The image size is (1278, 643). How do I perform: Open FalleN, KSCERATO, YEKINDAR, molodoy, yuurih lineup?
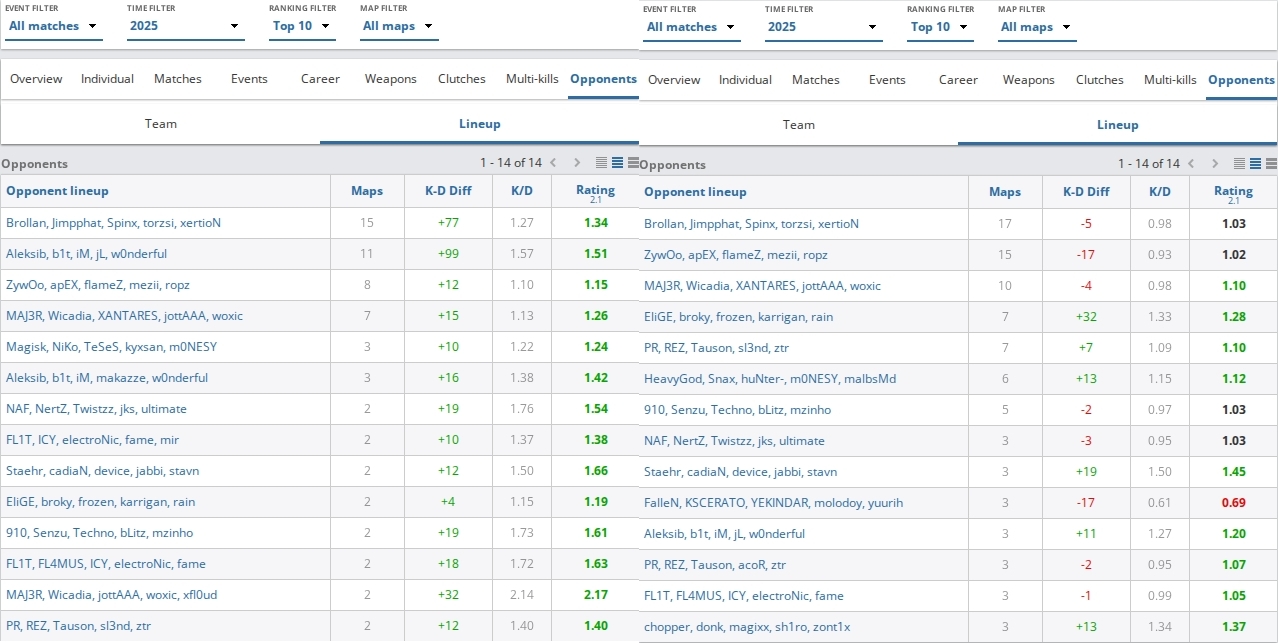773,503
